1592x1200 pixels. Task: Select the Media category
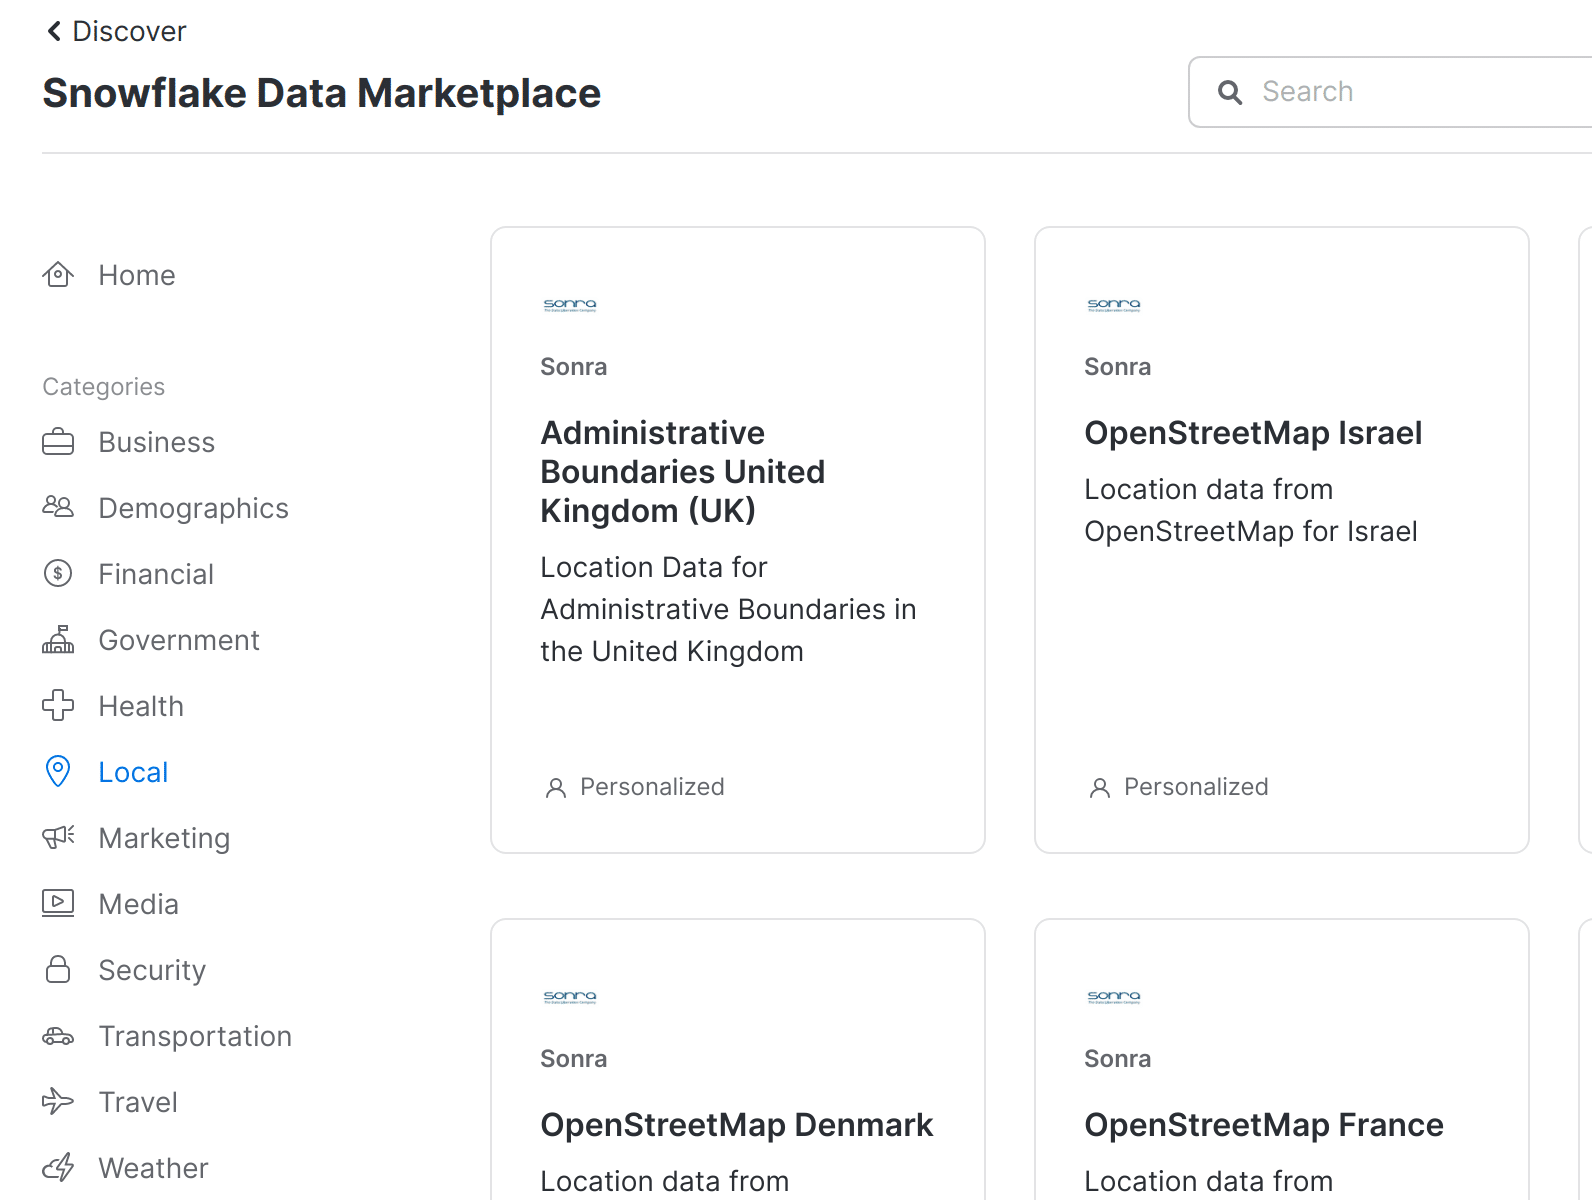click(x=111, y=904)
